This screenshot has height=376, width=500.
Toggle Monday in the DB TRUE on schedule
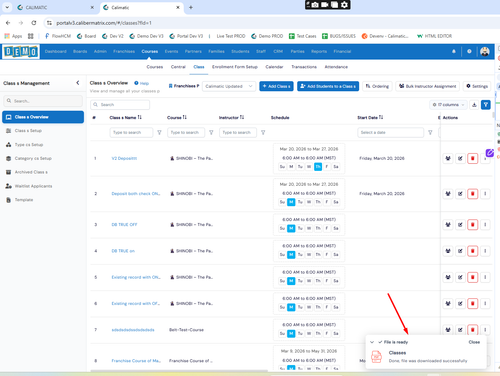291,255
